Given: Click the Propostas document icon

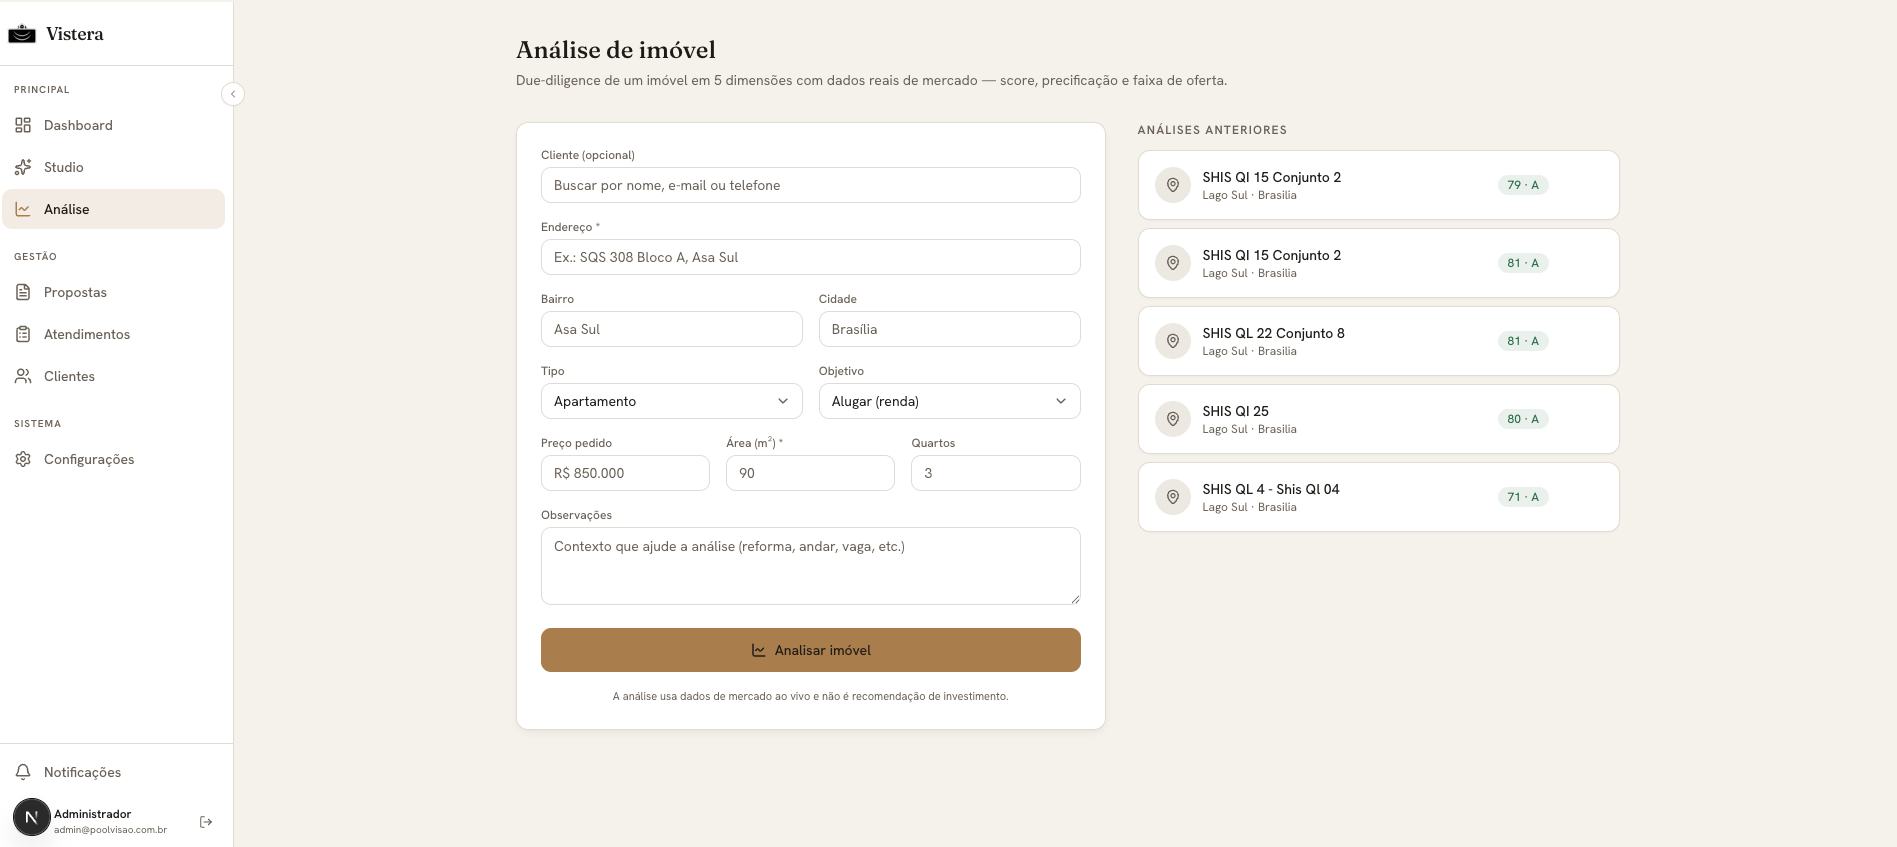Looking at the screenshot, I should tap(23, 292).
